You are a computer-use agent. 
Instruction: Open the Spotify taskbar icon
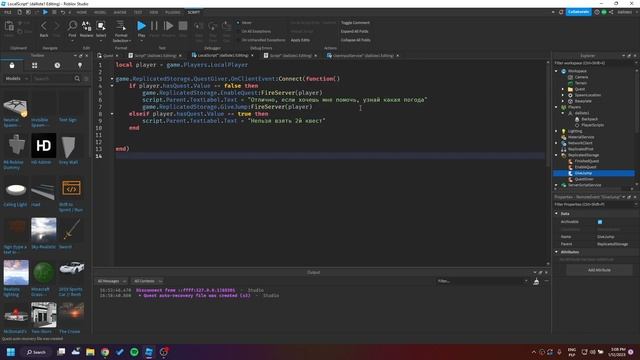click(x=134, y=352)
